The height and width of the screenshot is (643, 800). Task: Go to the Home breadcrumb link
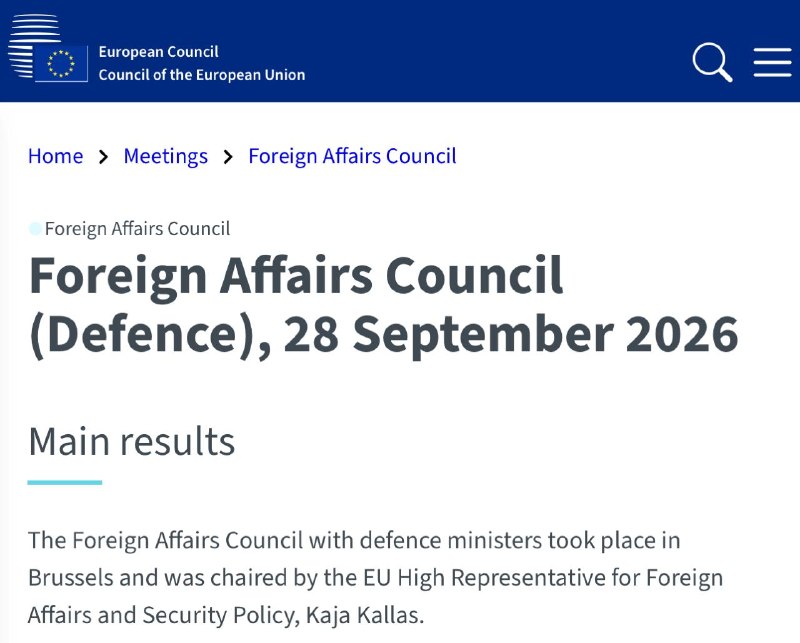[x=56, y=156]
